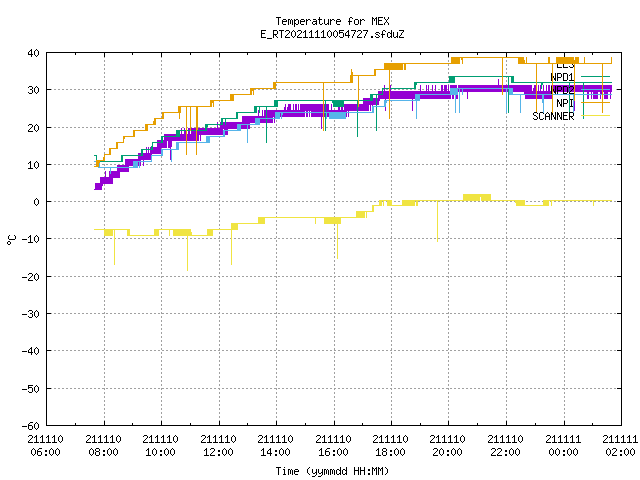Image resolution: width=640 pixels, height=480 pixels.
Task: Click the '°C' y-axis unit label
Action: click(x=11, y=240)
